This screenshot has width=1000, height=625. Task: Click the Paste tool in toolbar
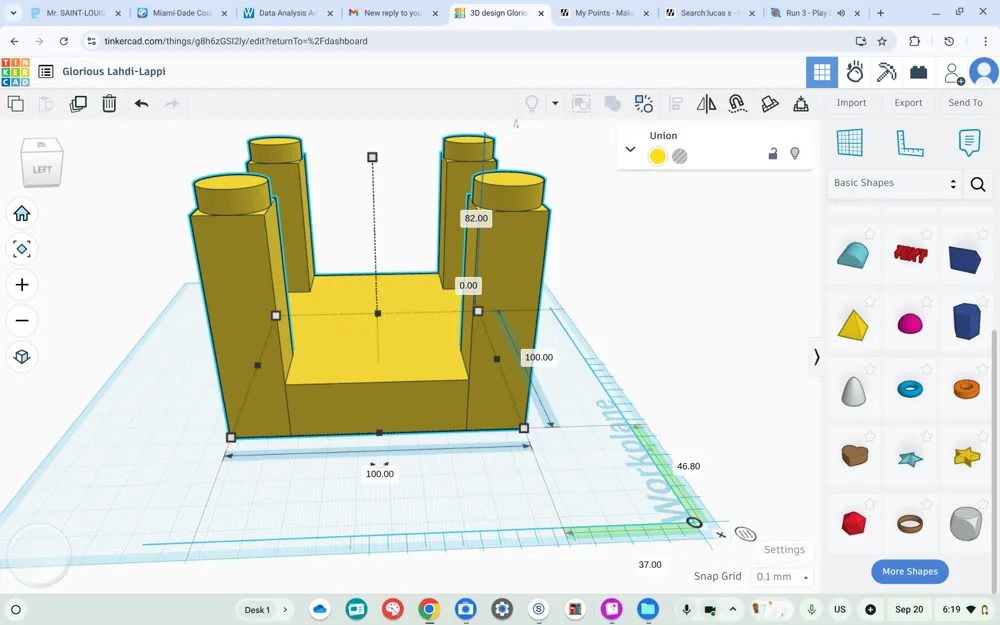46,103
